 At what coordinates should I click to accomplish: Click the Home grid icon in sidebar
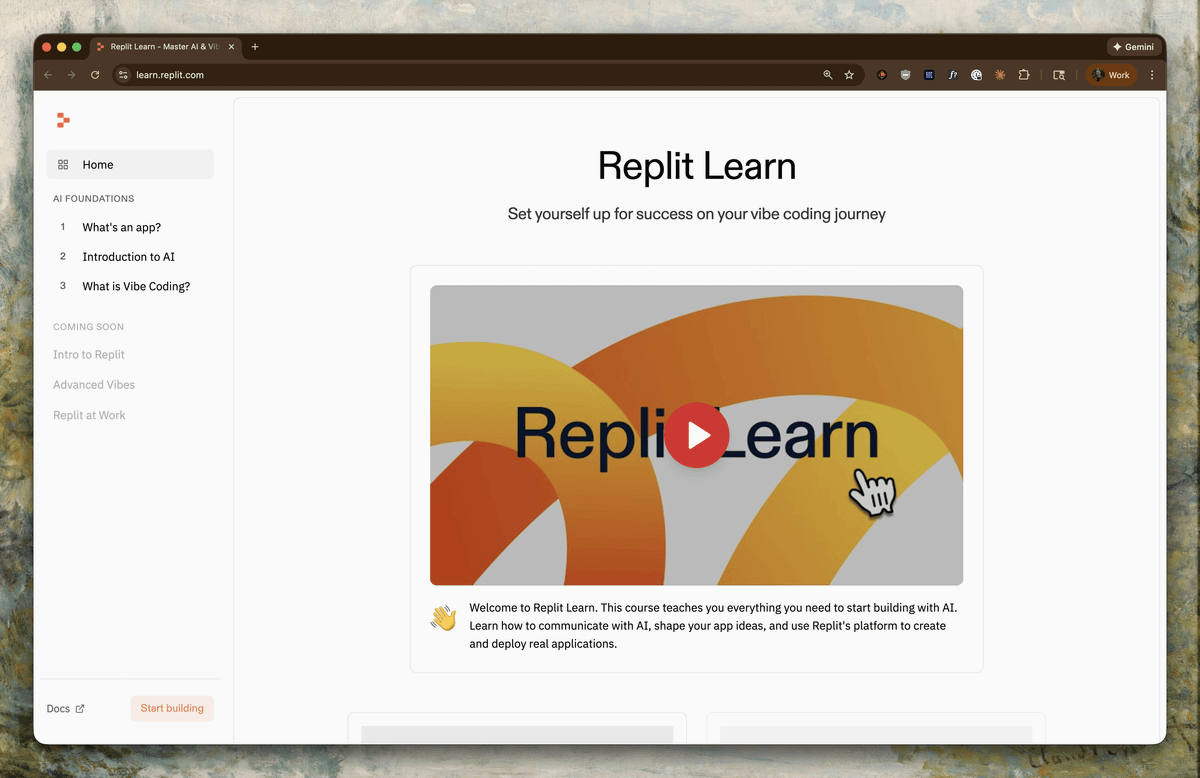pos(63,165)
